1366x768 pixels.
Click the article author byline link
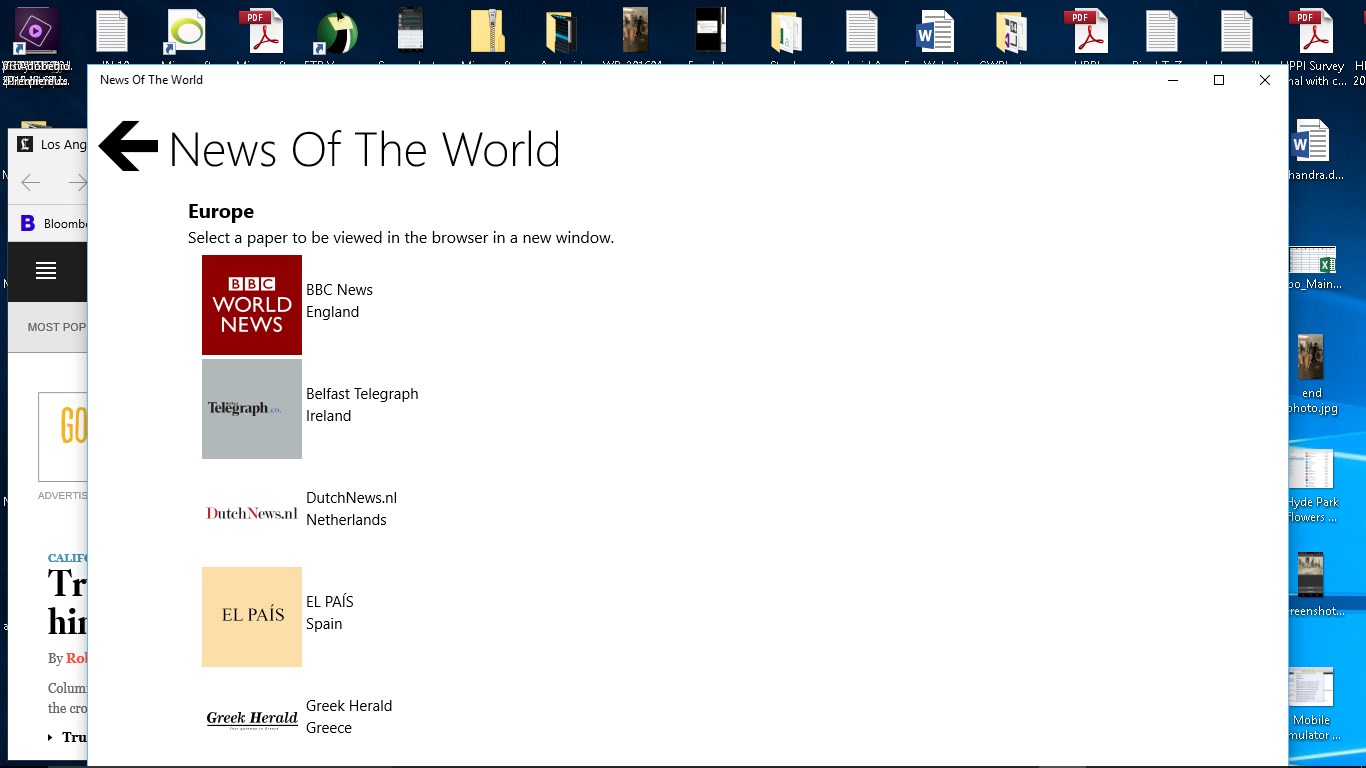pos(78,657)
